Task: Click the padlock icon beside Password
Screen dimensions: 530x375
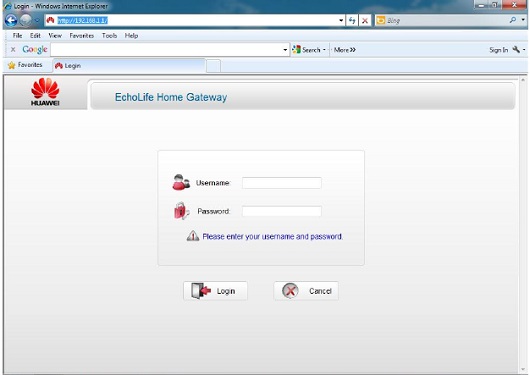Action: pyautogui.click(x=181, y=211)
